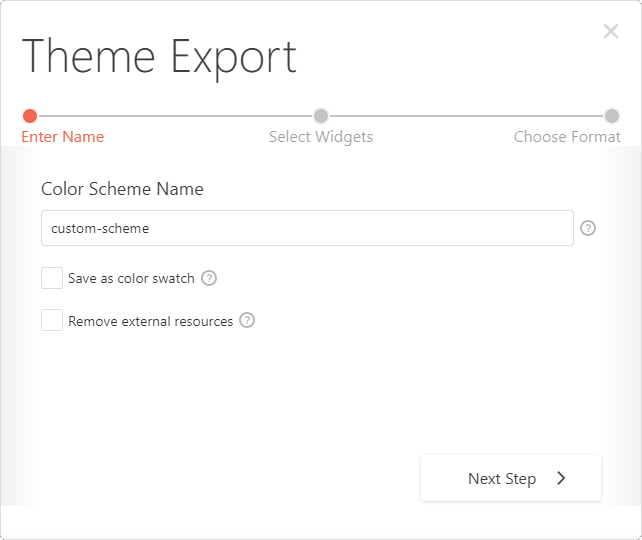Check Remove external resources option
The image size is (642, 540).
[x=52, y=320]
